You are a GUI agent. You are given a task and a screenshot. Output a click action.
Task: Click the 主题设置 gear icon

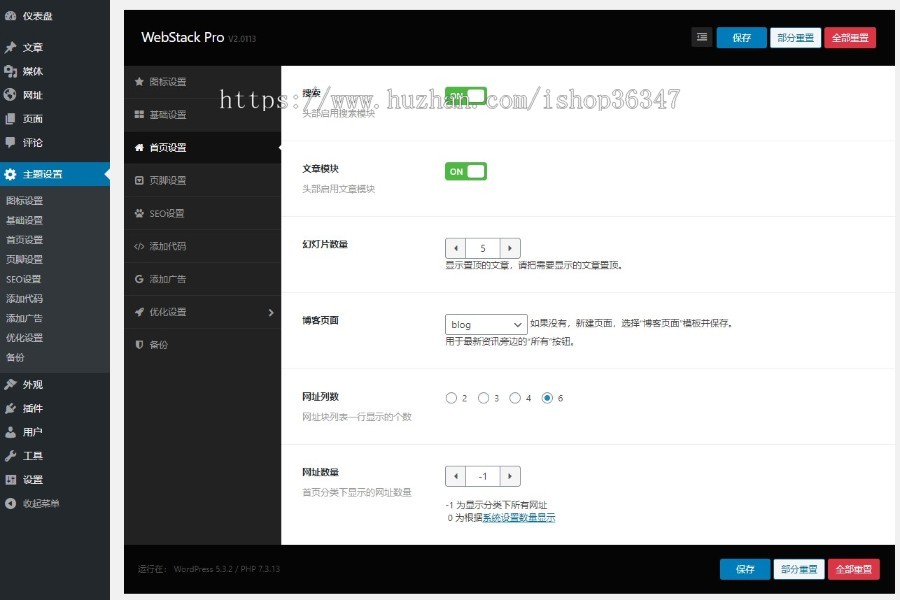(10, 174)
